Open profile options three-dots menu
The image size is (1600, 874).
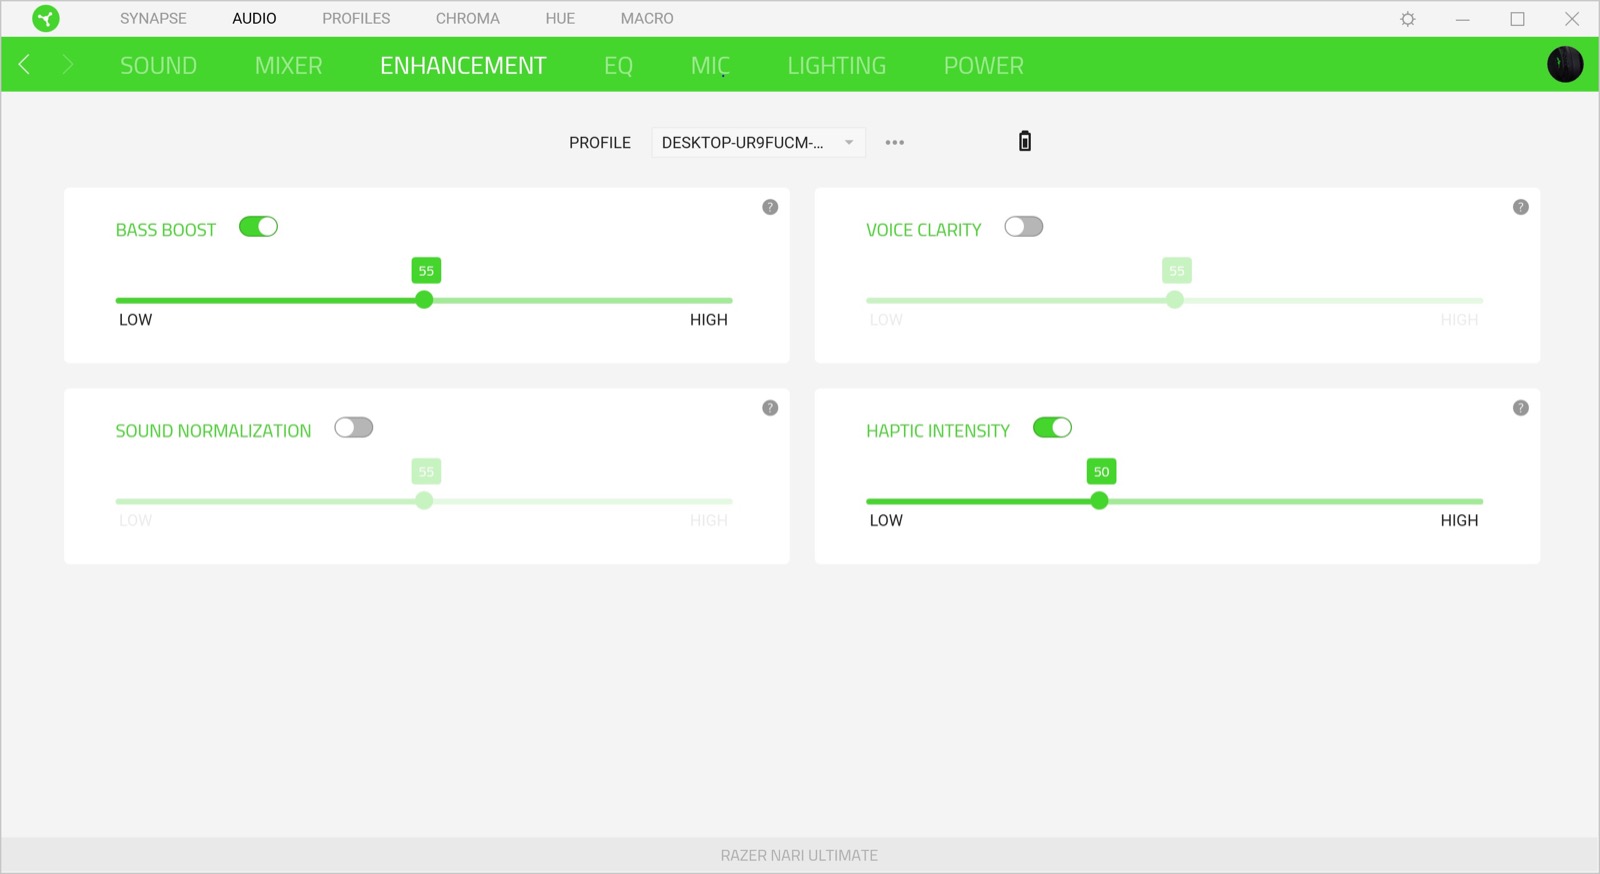pos(895,142)
